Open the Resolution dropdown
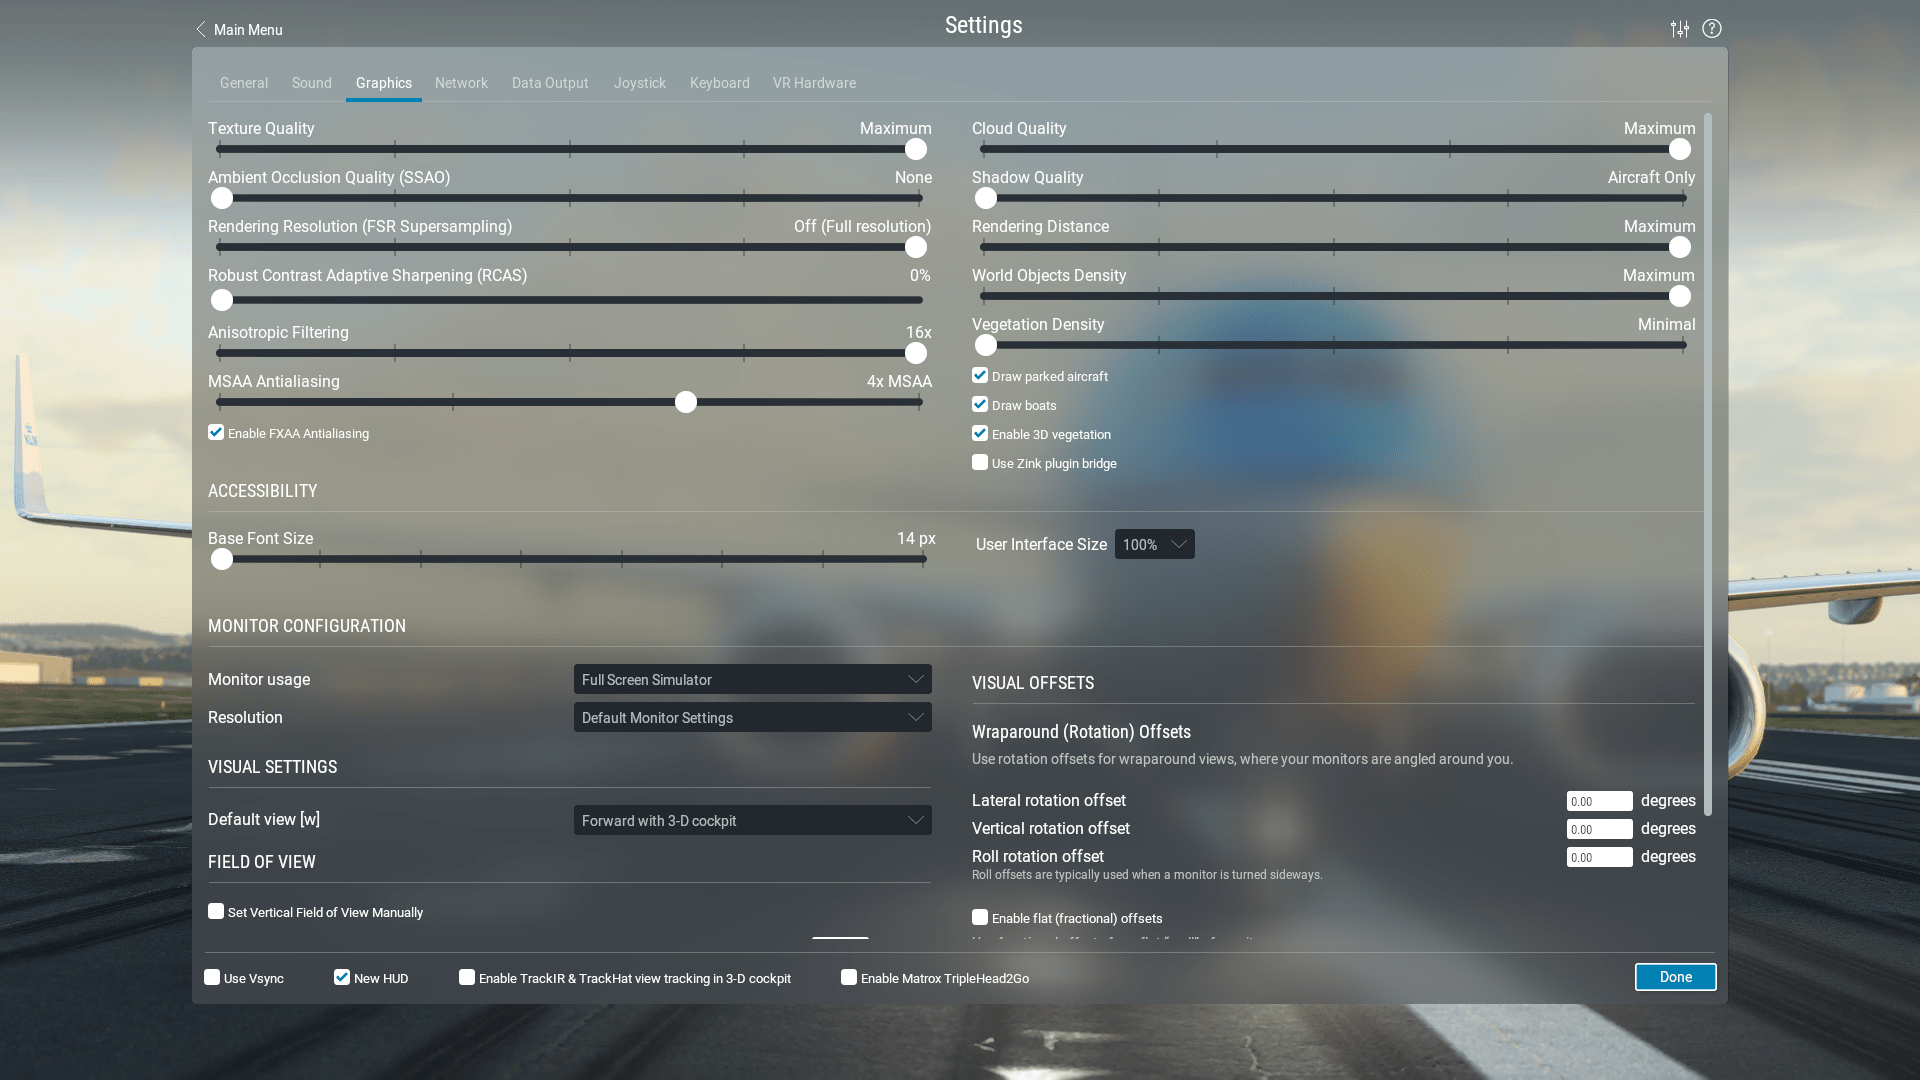 (x=752, y=717)
